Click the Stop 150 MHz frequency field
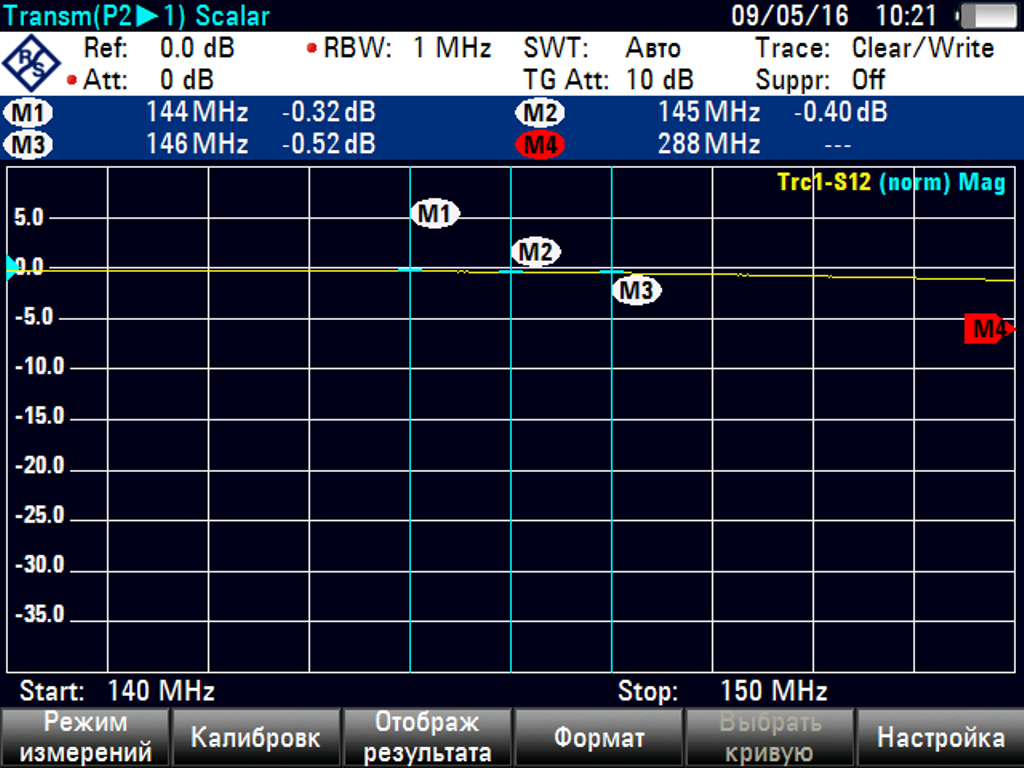This screenshot has height=768, width=1024. coord(722,691)
